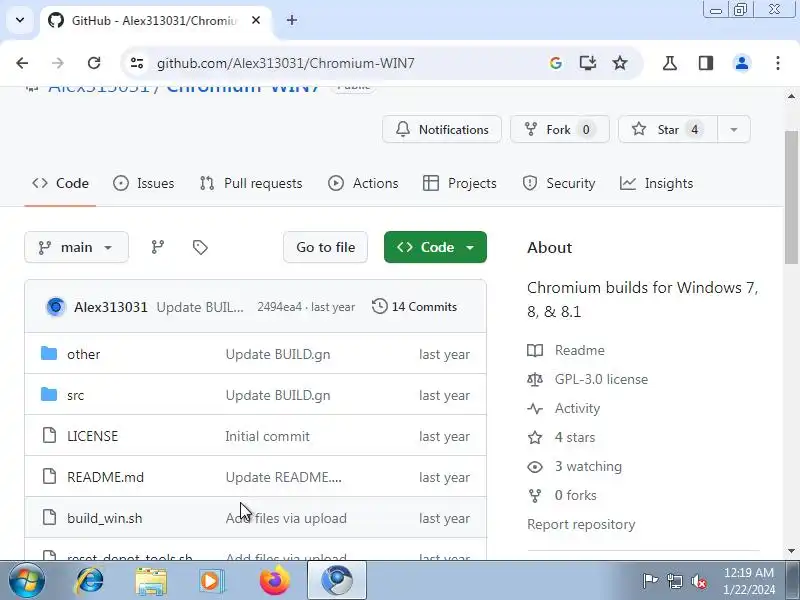View branches via the branch icon

(158, 247)
